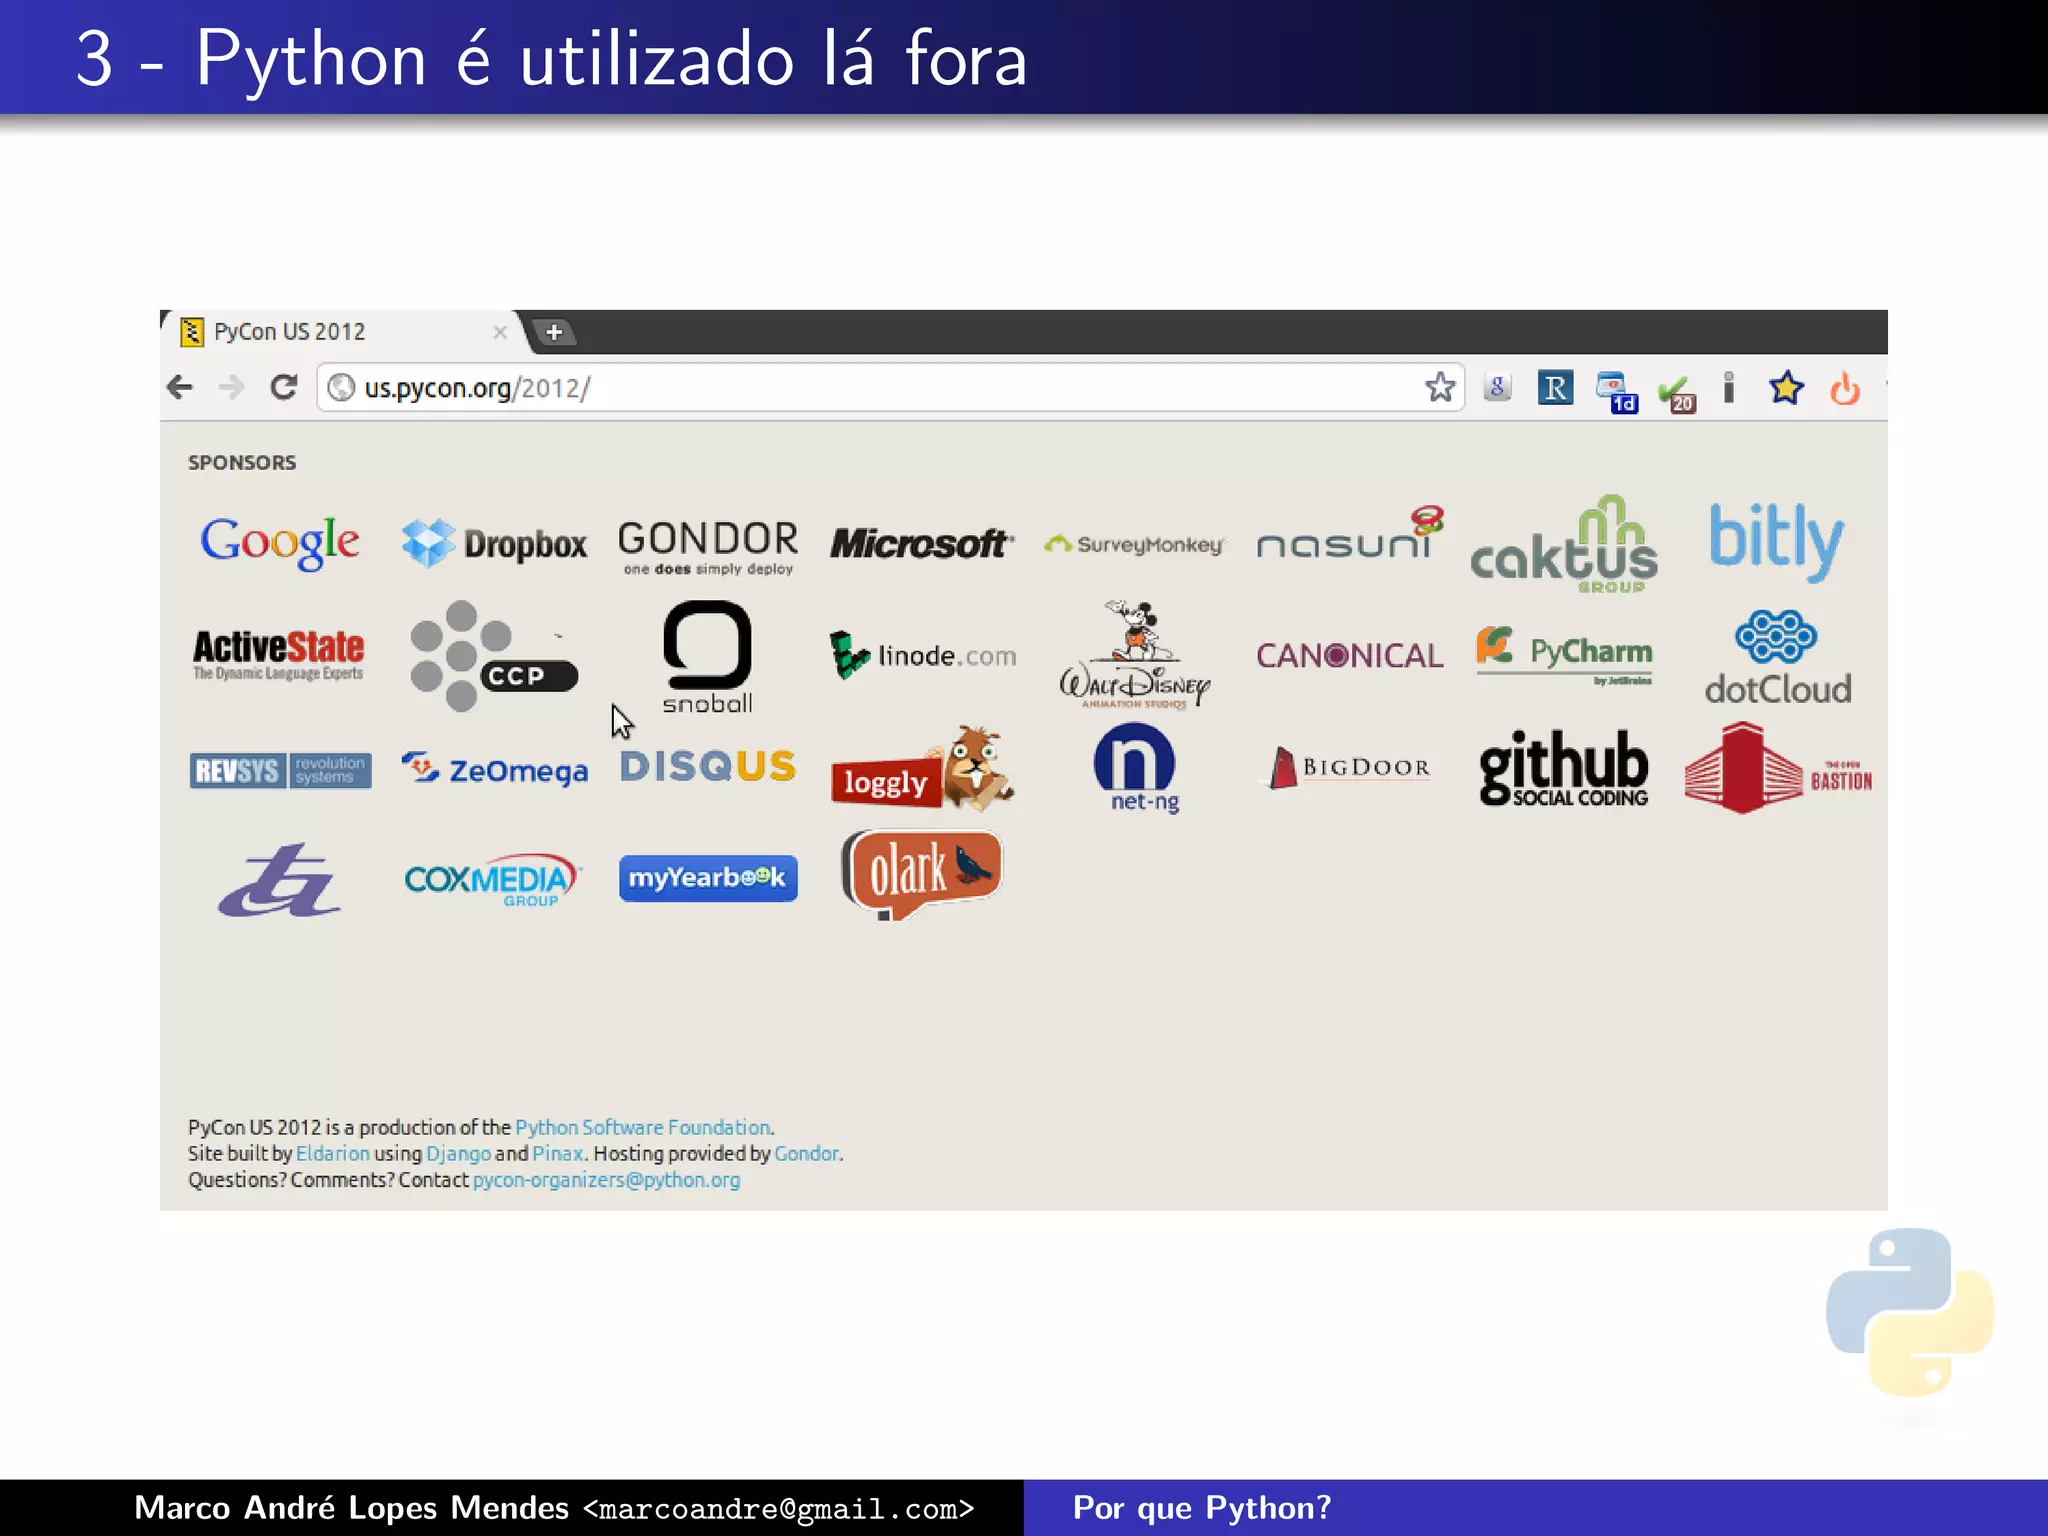Open the github Social Coding logo
The width and height of the screenshot is (2048, 1536).
point(1564,768)
